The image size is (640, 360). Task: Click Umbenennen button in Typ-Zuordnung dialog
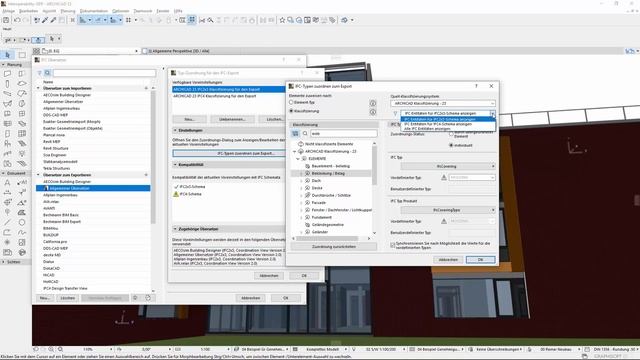(x=232, y=119)
